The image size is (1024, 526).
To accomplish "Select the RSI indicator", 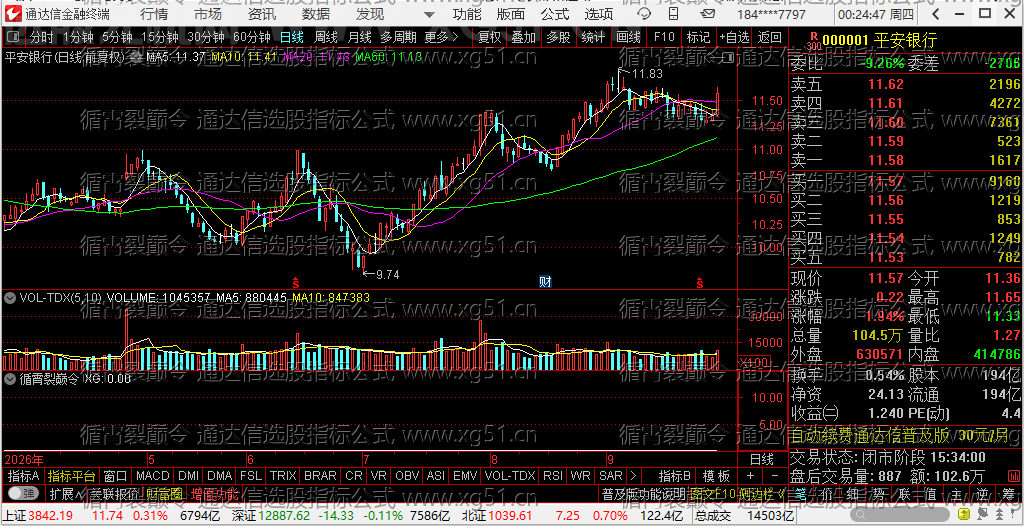I will (552, 476).
